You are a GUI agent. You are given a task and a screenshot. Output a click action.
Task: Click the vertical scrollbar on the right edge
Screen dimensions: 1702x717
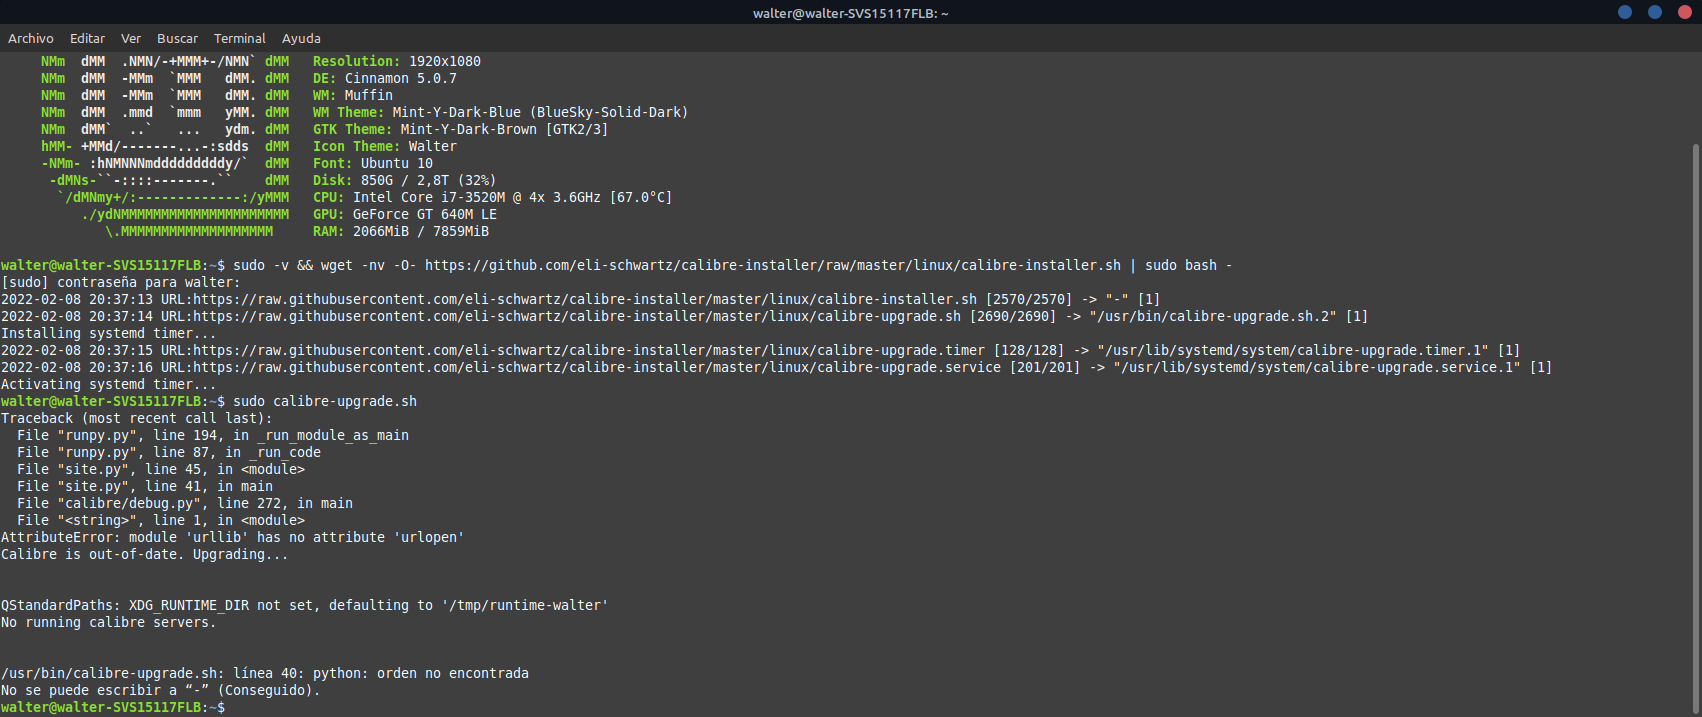coord(1695,400)
